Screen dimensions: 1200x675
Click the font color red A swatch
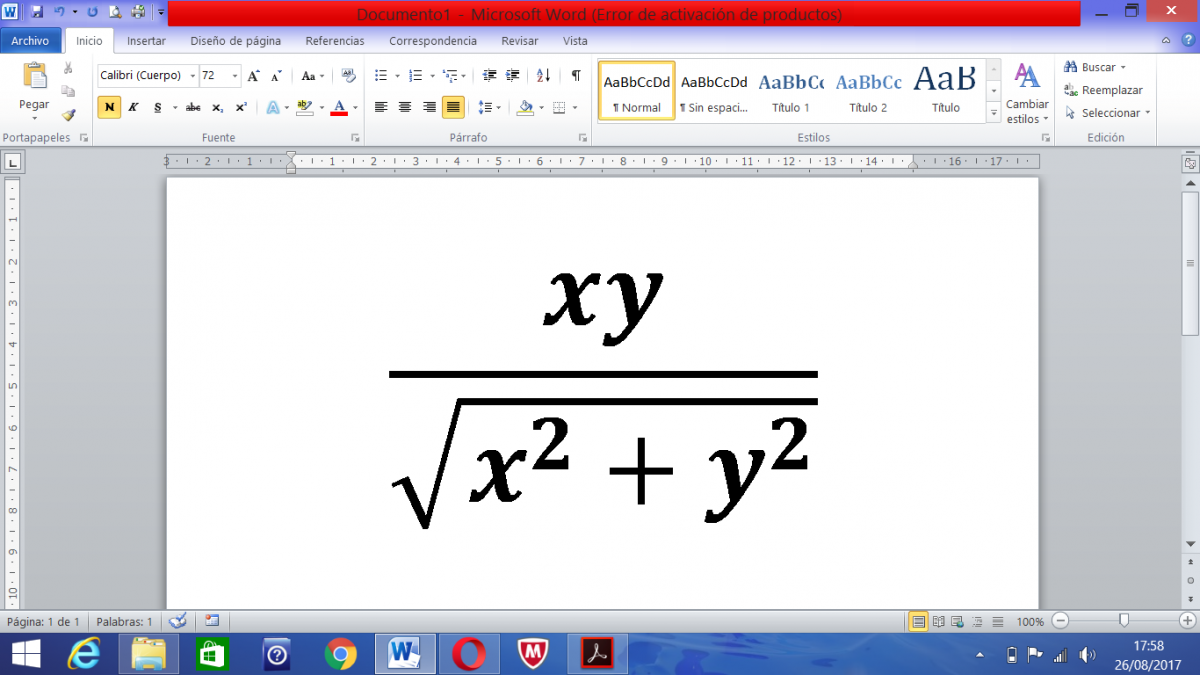(339, 107)
